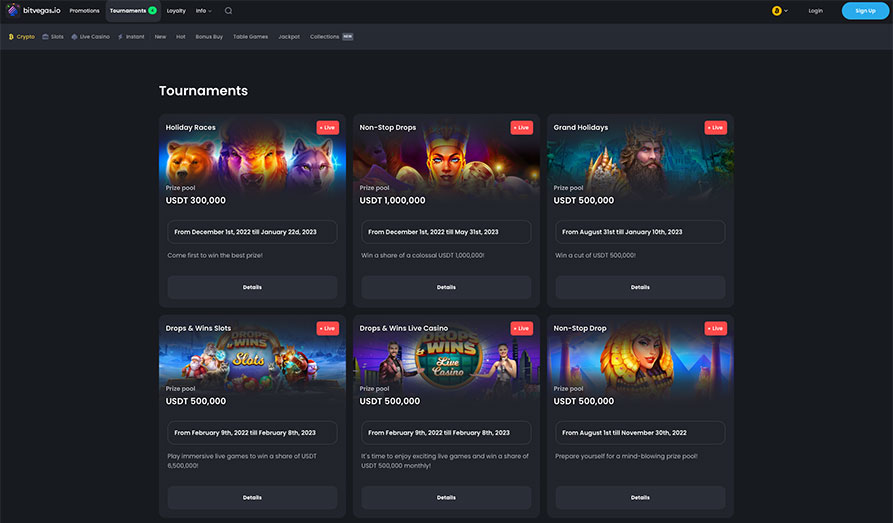
Task: Click the Login link
Action: click(x=815, y=11)
